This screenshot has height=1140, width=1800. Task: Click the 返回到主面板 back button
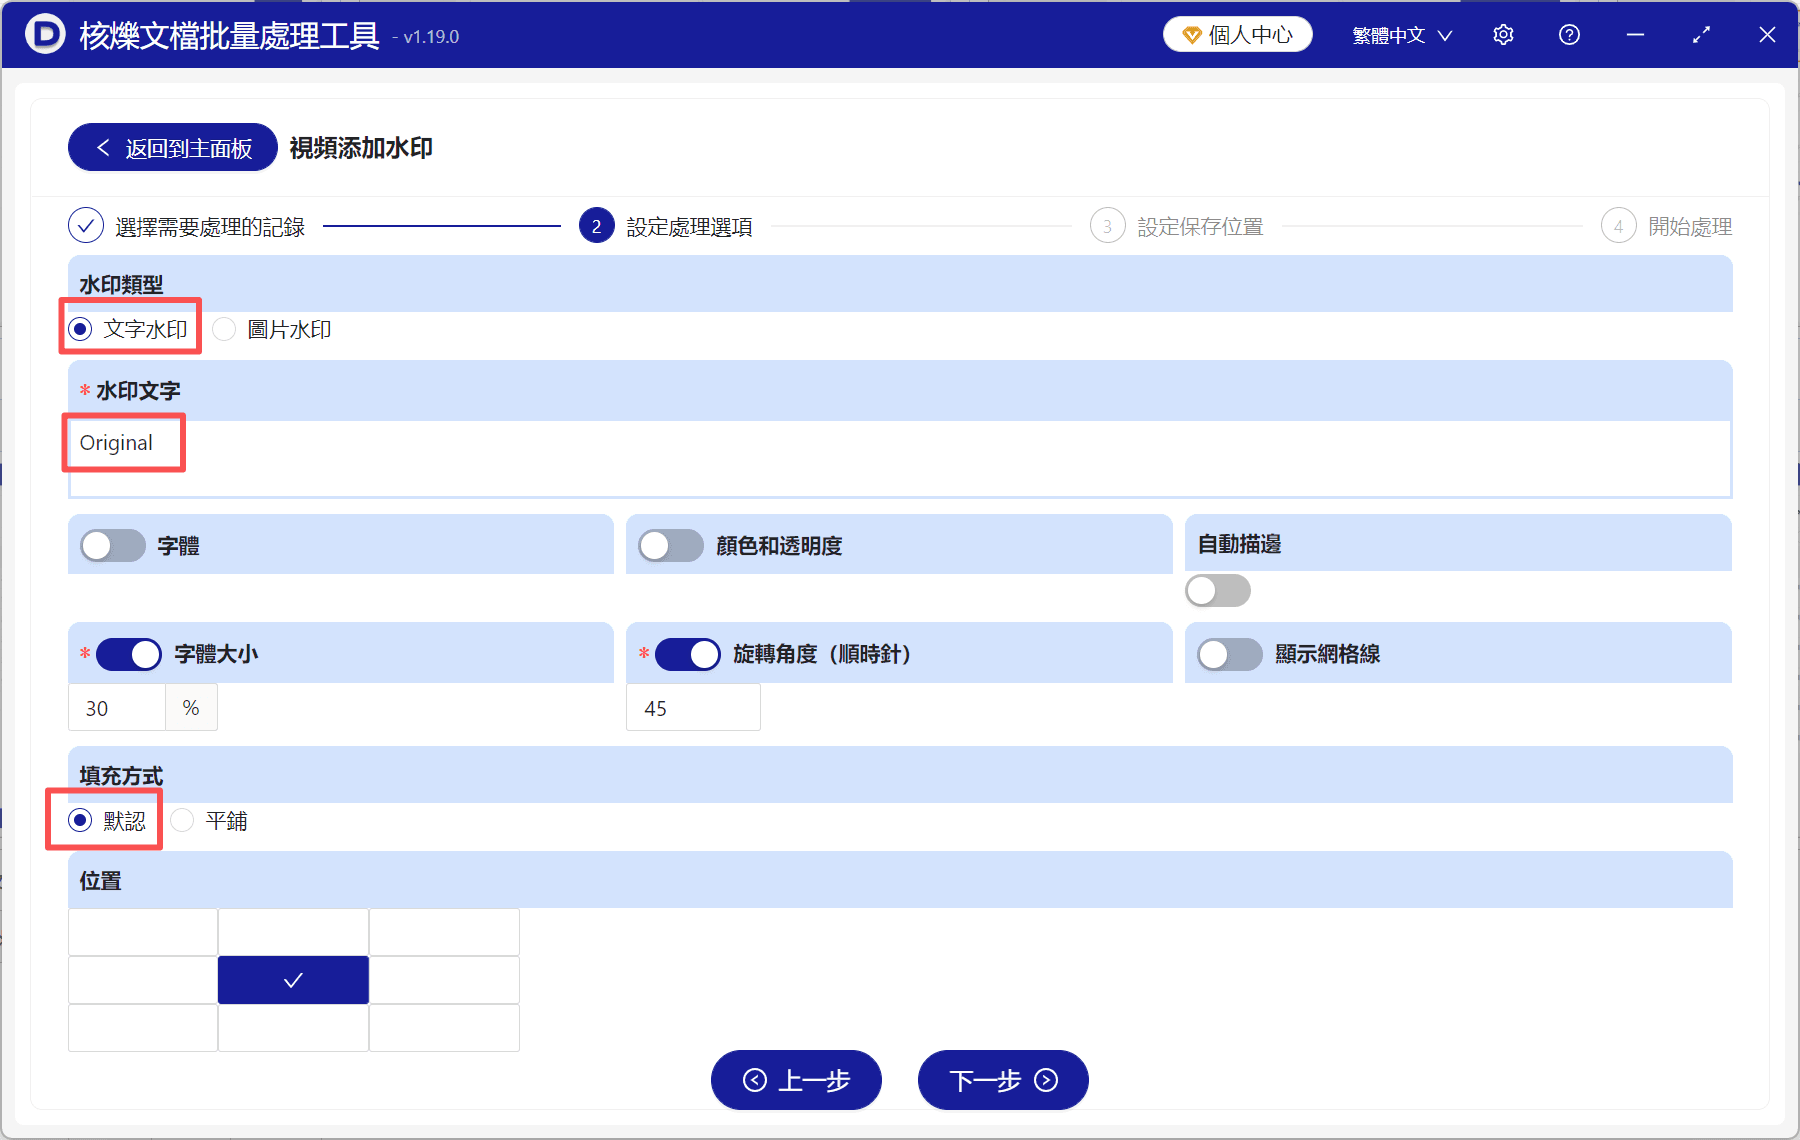pos(171,147)
